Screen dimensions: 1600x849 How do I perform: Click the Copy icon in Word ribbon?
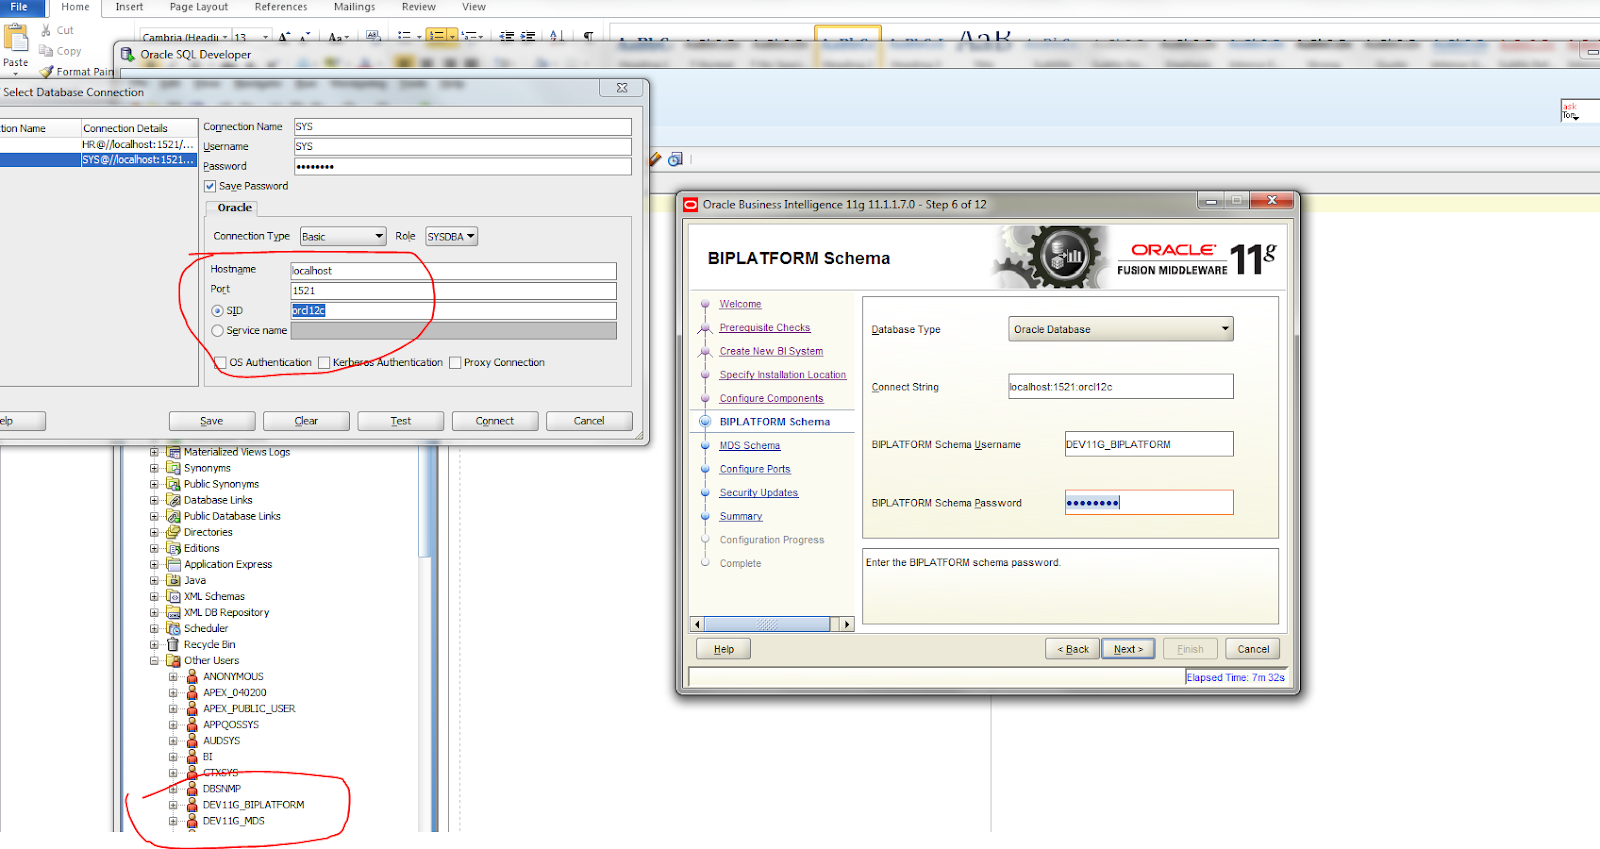(x=46, y=51)
